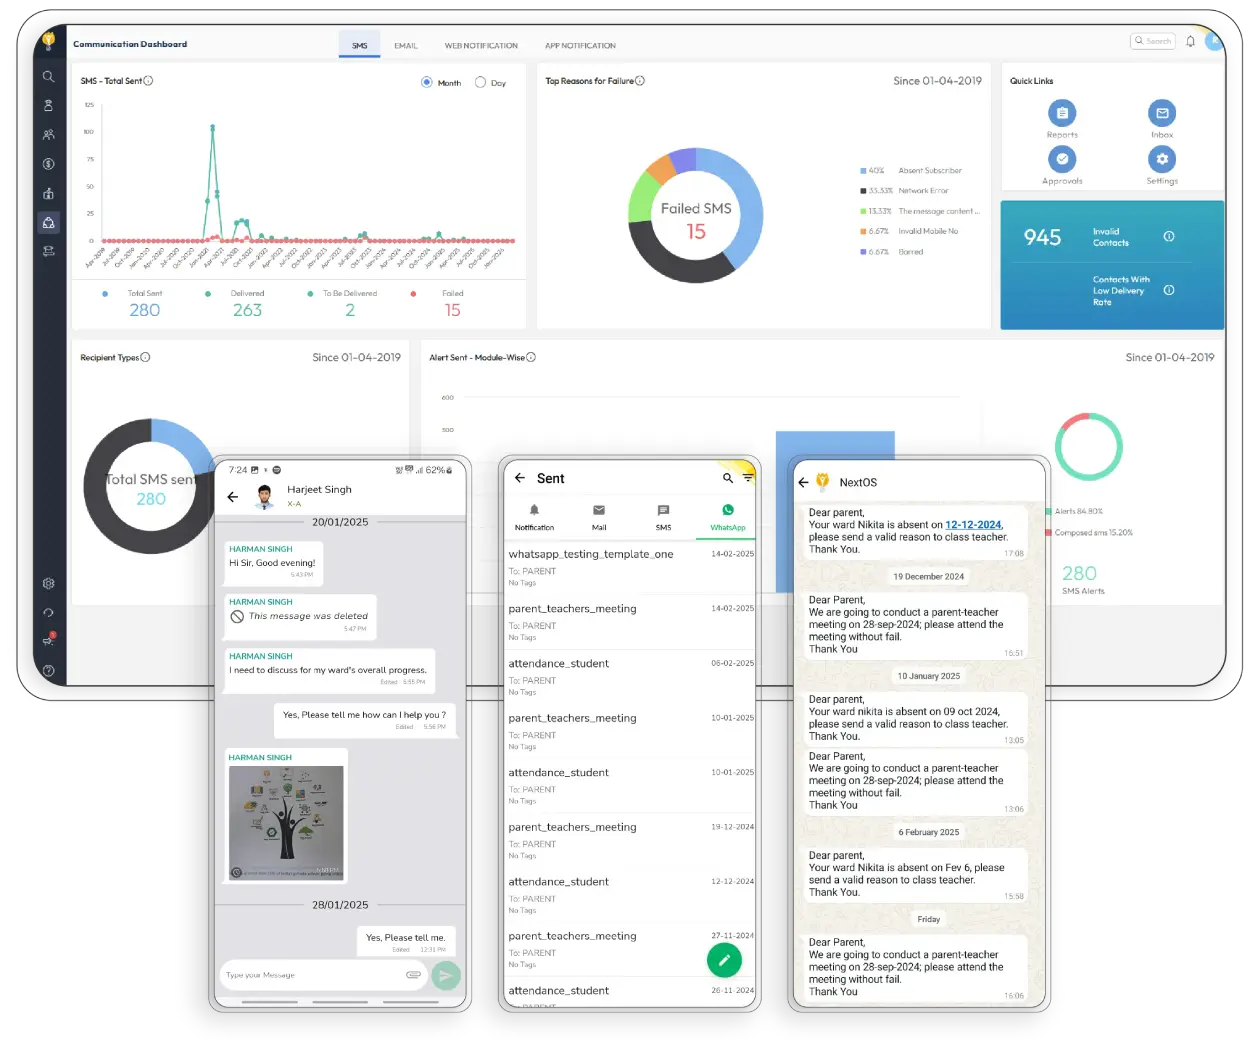Click 'Hi Sir, Good evening!' message bubble
This screenshot has width=1250, height=1051.
272,562
